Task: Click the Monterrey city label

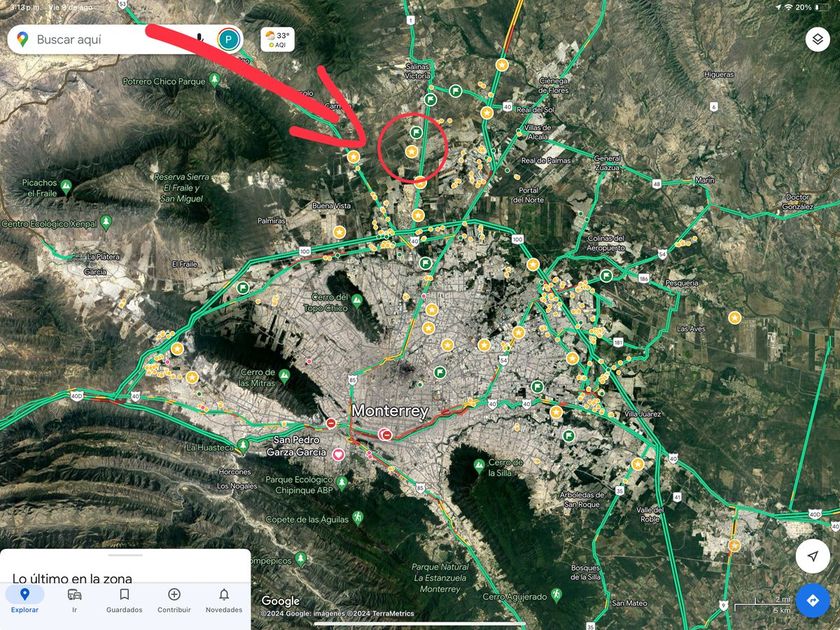Action: click(x=390, y=411)
